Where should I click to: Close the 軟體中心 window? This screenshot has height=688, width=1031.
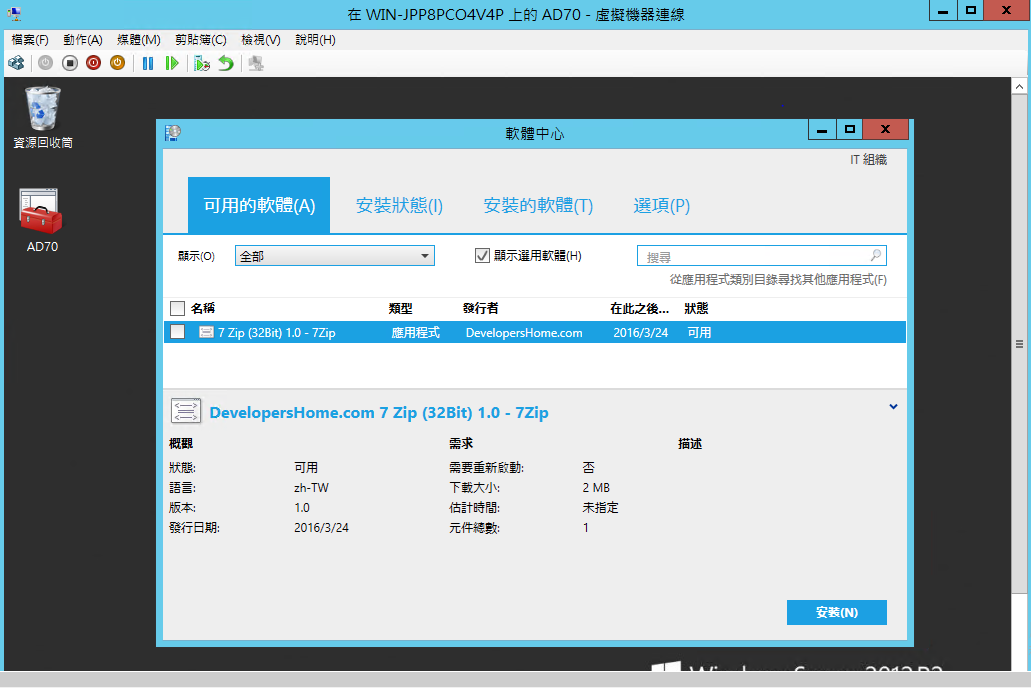coord(886,130)
